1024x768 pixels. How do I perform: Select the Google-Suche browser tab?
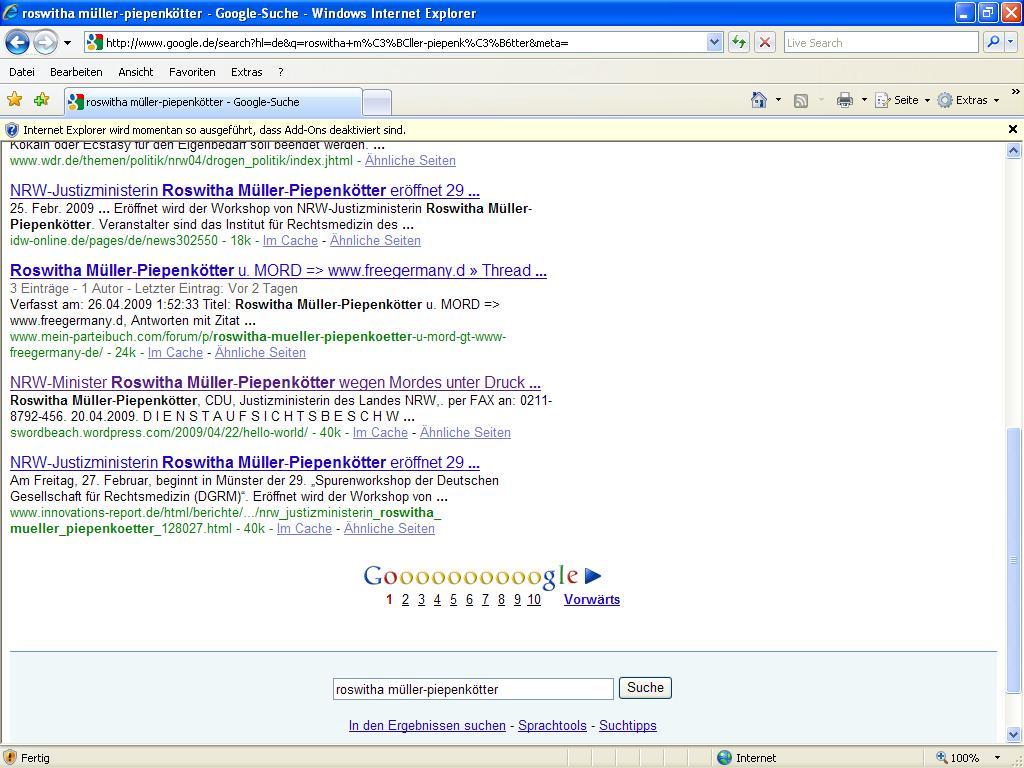213,102
